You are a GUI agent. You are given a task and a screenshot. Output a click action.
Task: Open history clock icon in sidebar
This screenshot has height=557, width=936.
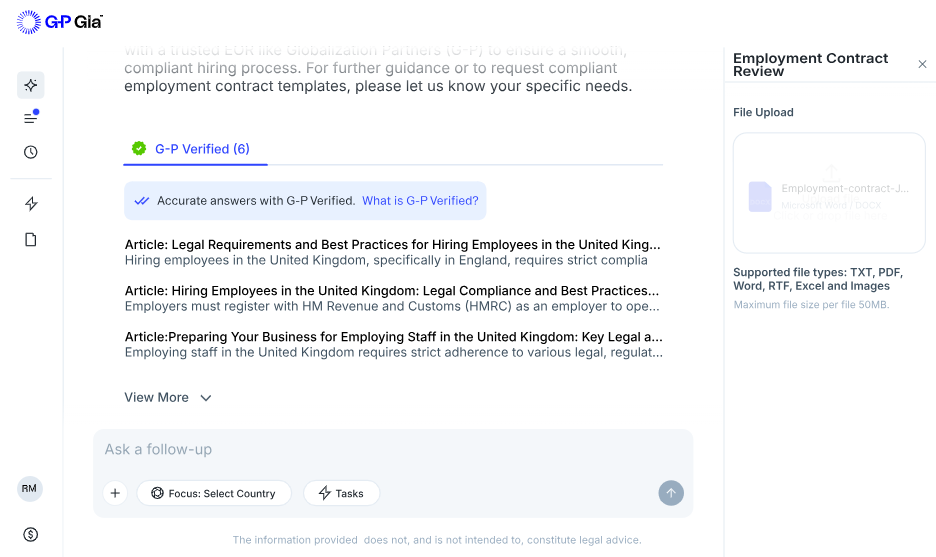[x=31, y=152]
